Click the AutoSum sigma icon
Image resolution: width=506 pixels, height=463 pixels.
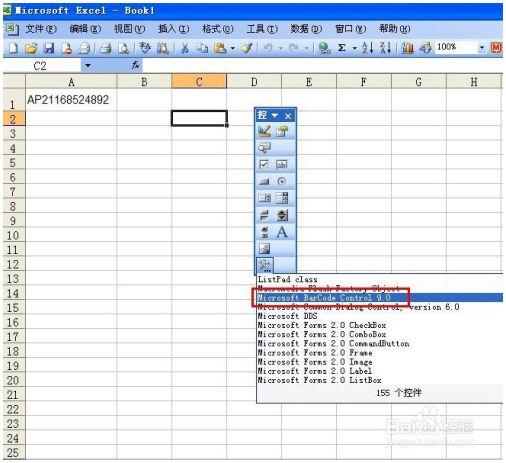pyautogui.click(x=342, y=48)
